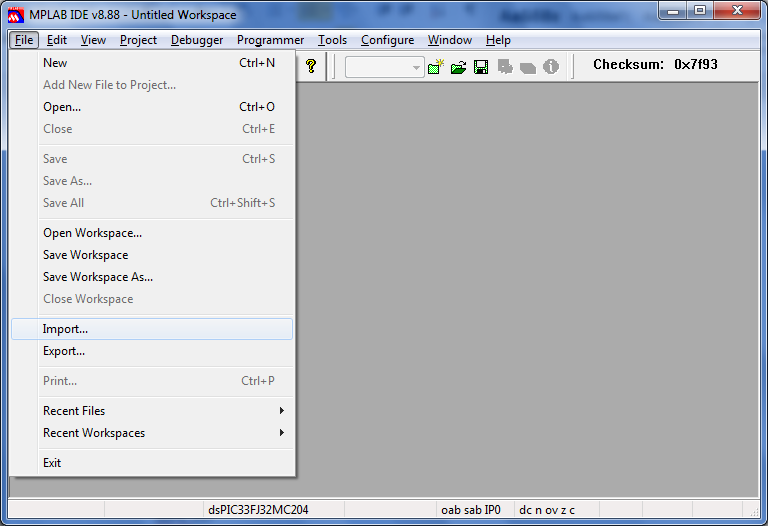Click the grayed Print... menu entry
This screenshot has height=526, width=768.
152,381
